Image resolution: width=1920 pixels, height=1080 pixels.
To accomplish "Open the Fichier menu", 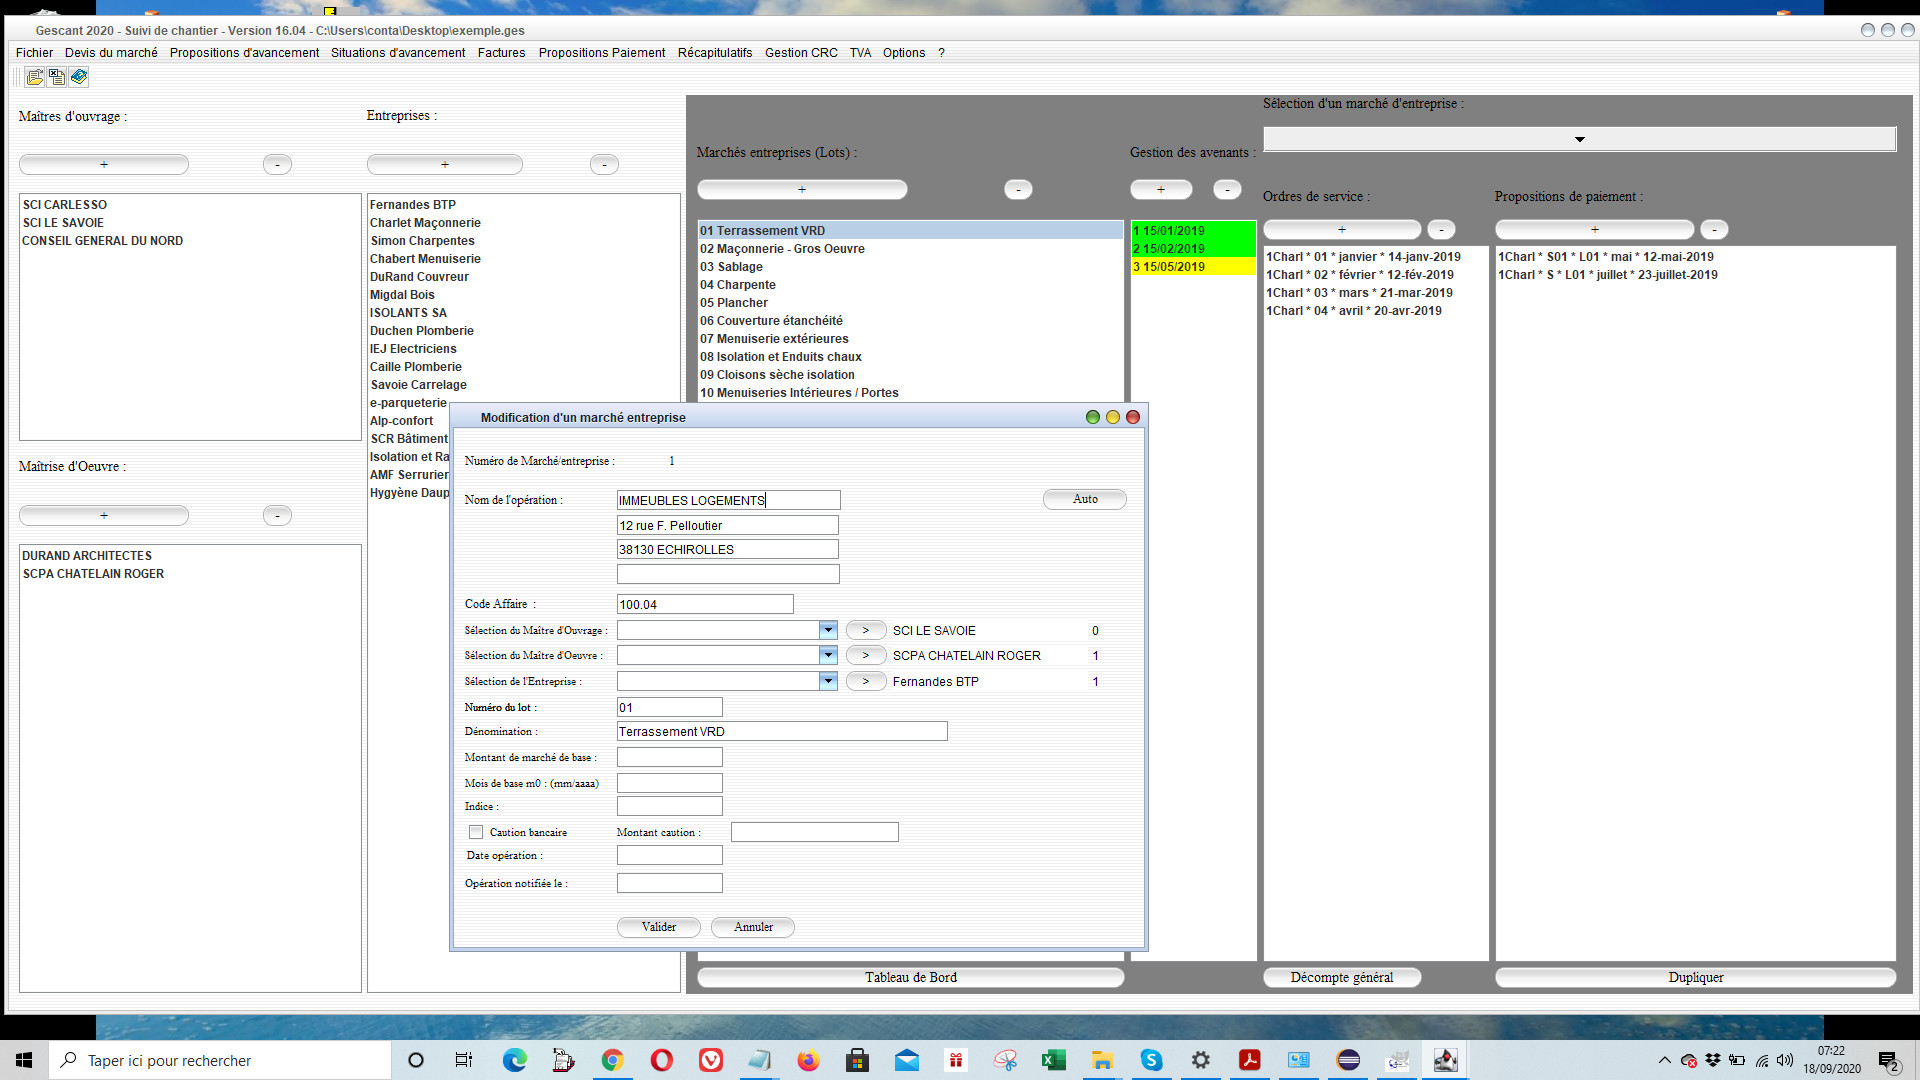I will point(34,53).
